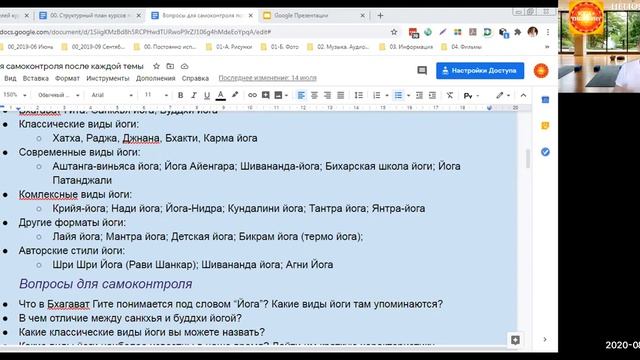Image resolution: width=640 pixels, height=360 pixels.
Task: Click the red calendar extension icon
Action: [x=413, y=32]
